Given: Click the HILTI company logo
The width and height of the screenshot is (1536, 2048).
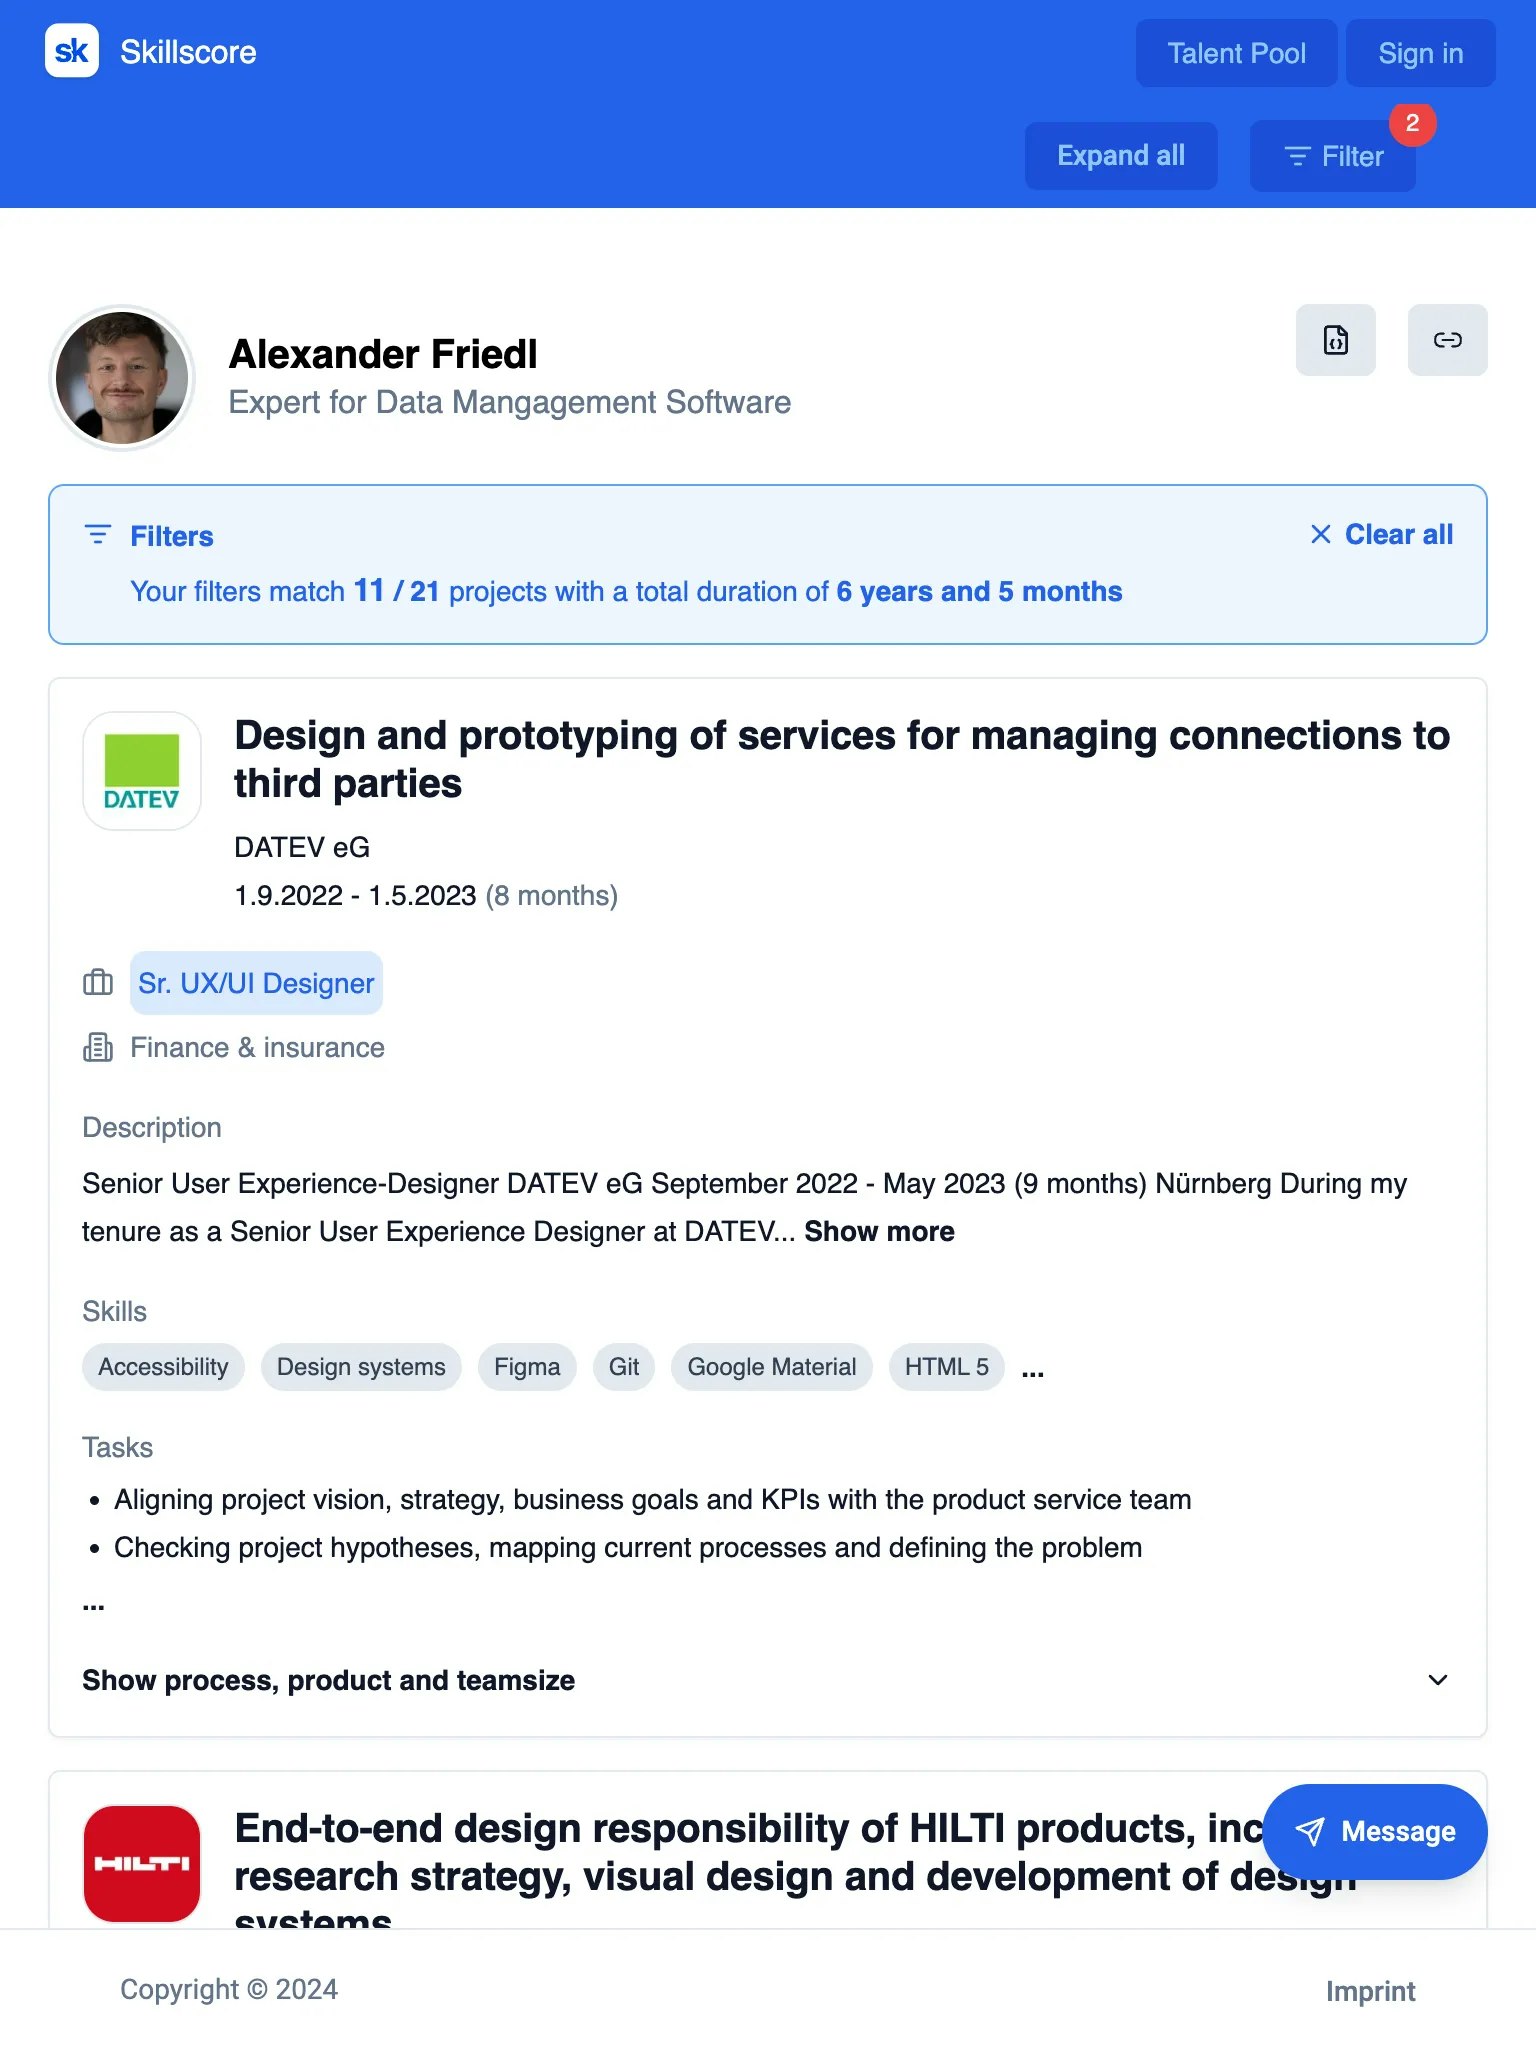Looking at the screenshot, I should click(x=142, y=1863).
